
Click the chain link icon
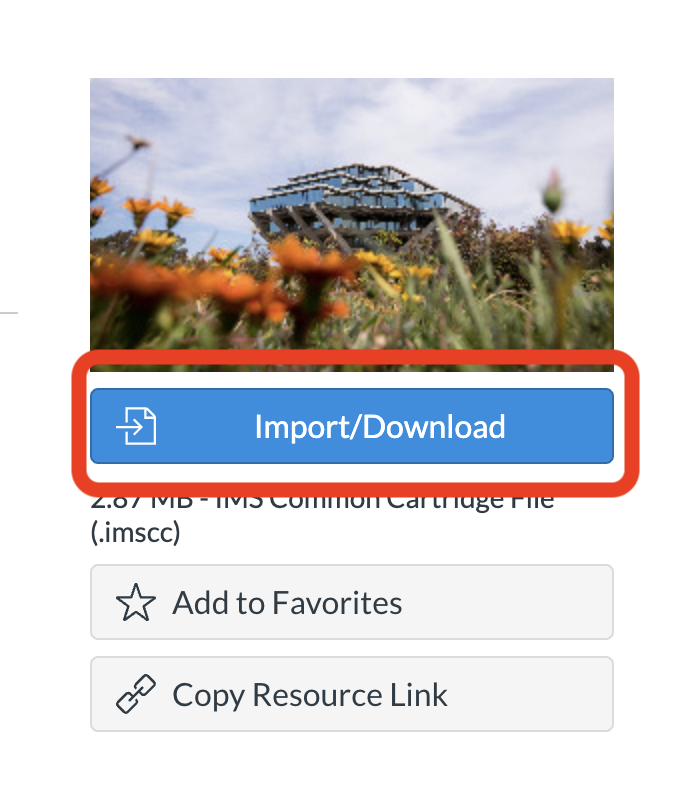tap(136, 694)
